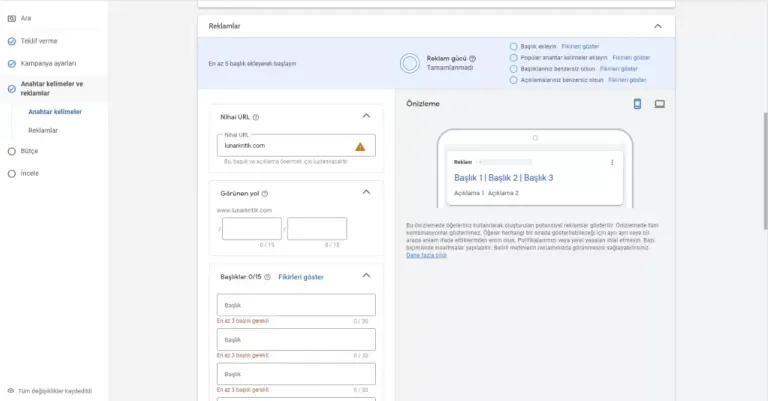Collapse the Görünen yol card
The width and height of the screenshot is (768, 401).
point(366,192)
